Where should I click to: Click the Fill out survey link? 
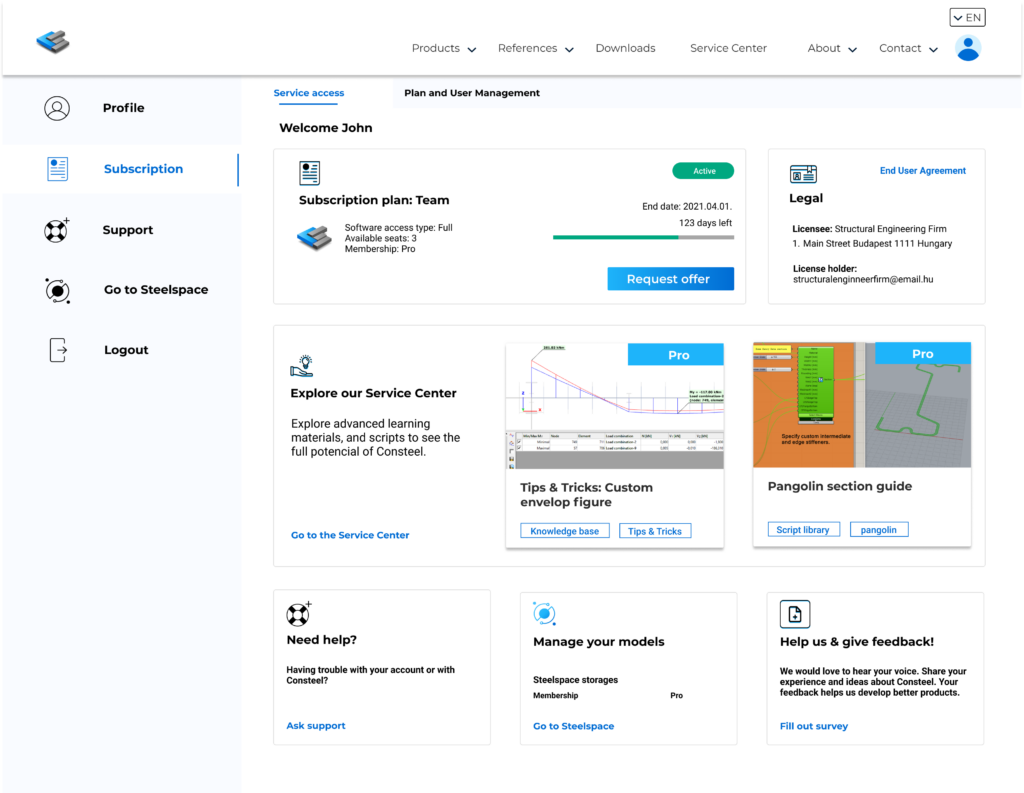814,726
